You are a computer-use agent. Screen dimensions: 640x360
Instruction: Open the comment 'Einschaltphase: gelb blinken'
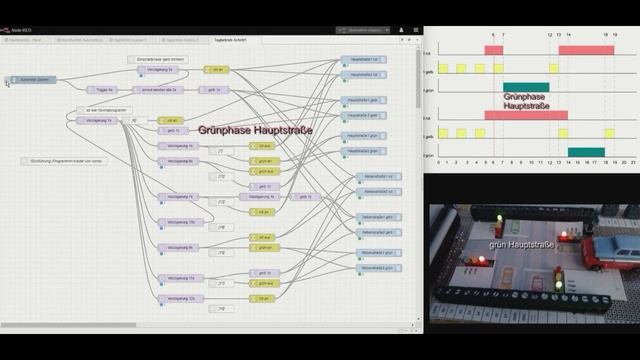158,60
